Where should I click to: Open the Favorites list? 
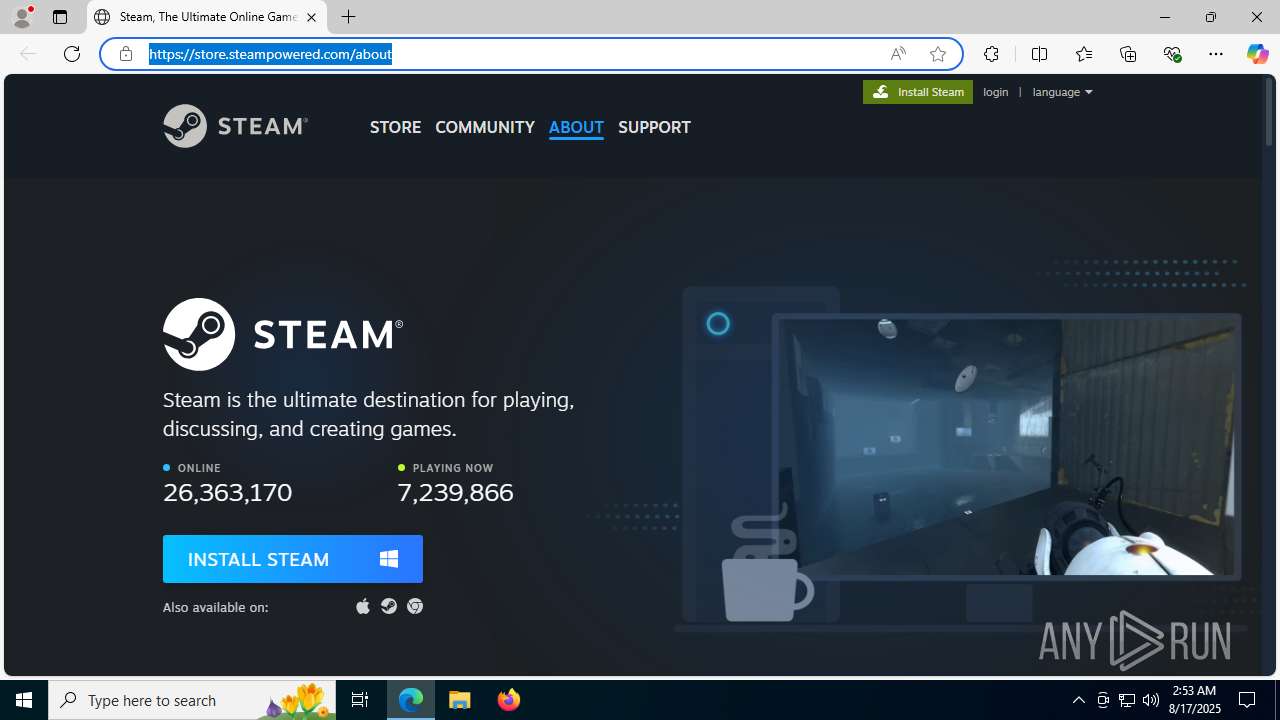(1084, 54)
